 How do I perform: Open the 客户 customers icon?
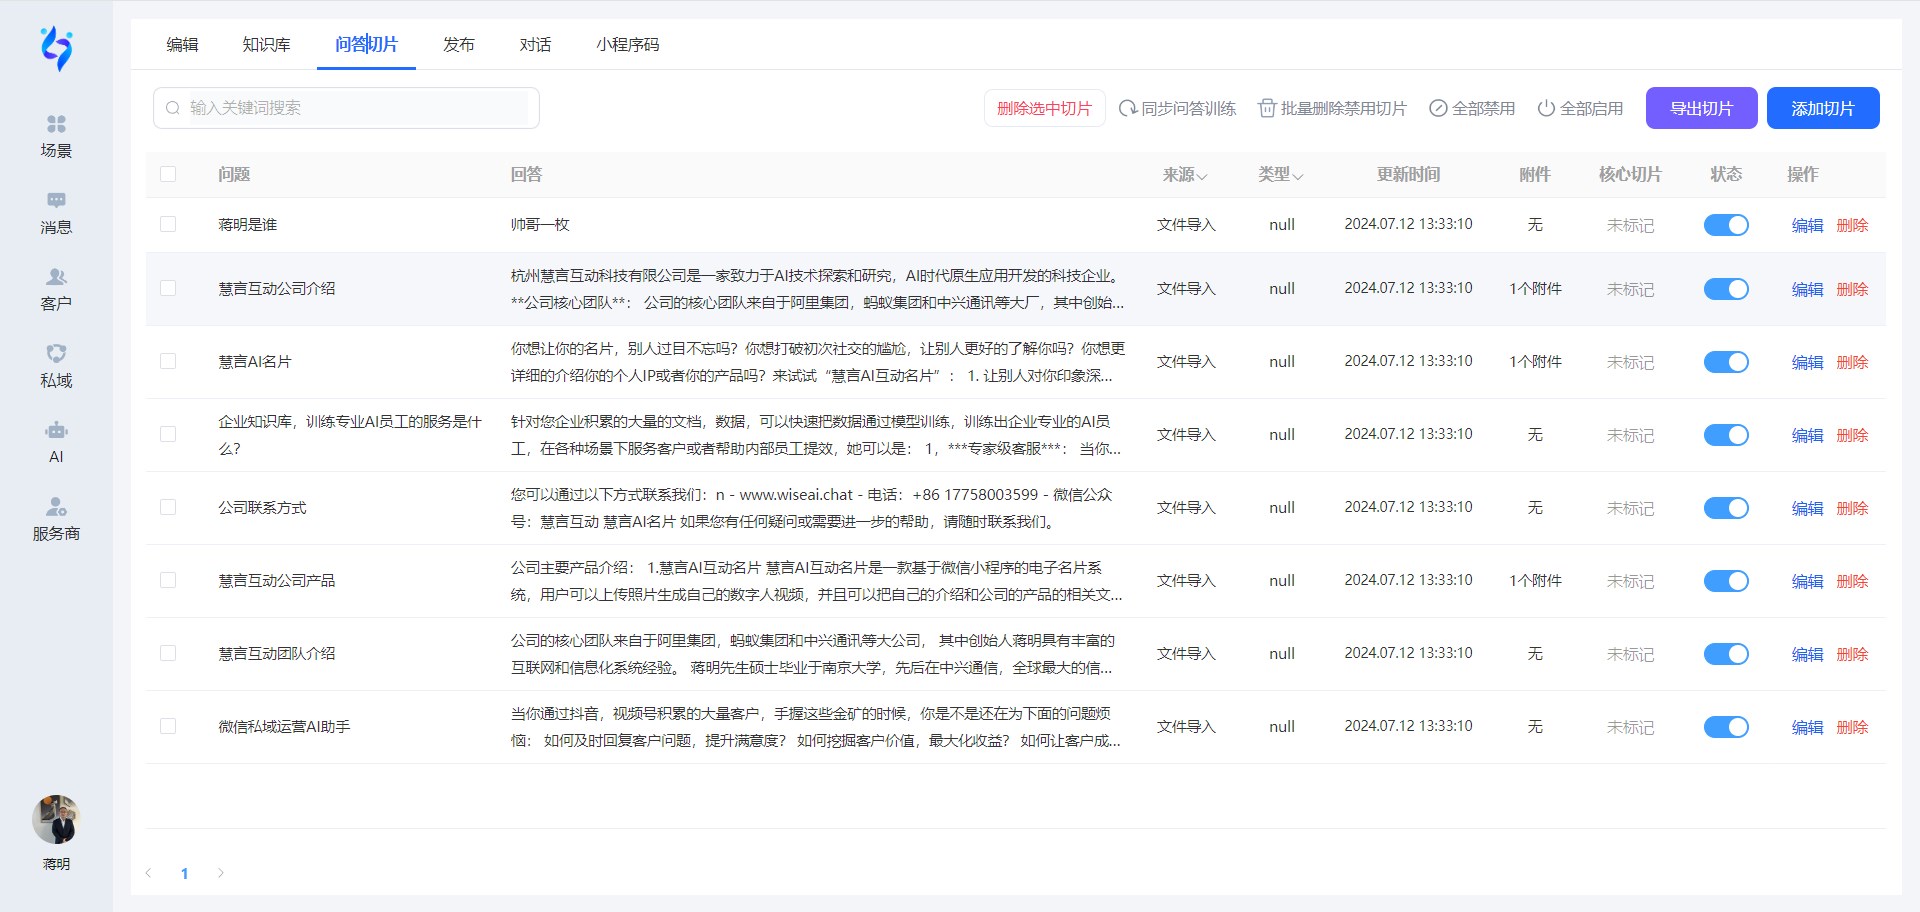[x=56, y=277]
